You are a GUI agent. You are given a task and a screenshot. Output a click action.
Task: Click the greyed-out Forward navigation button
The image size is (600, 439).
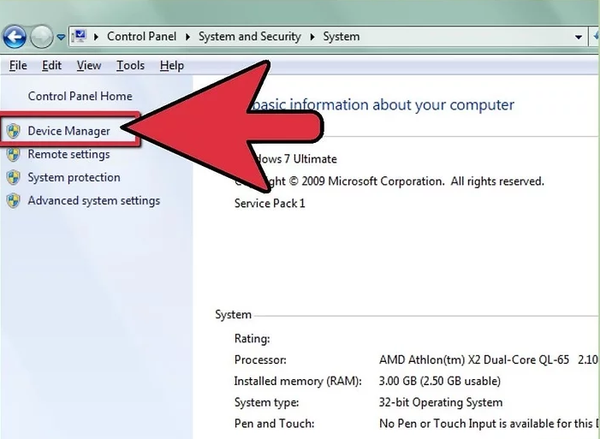[42, 38]
